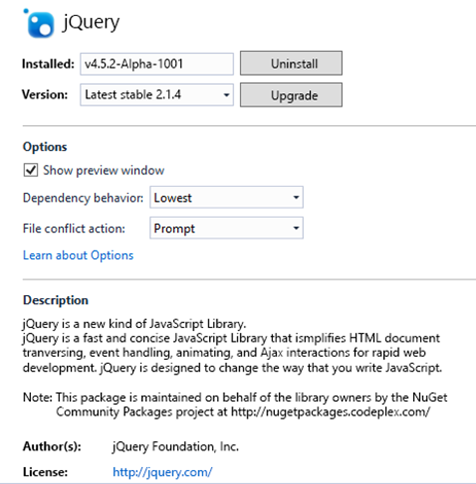Click the jQuery title text
476x484 pixels.
click(x=91, y=23)
